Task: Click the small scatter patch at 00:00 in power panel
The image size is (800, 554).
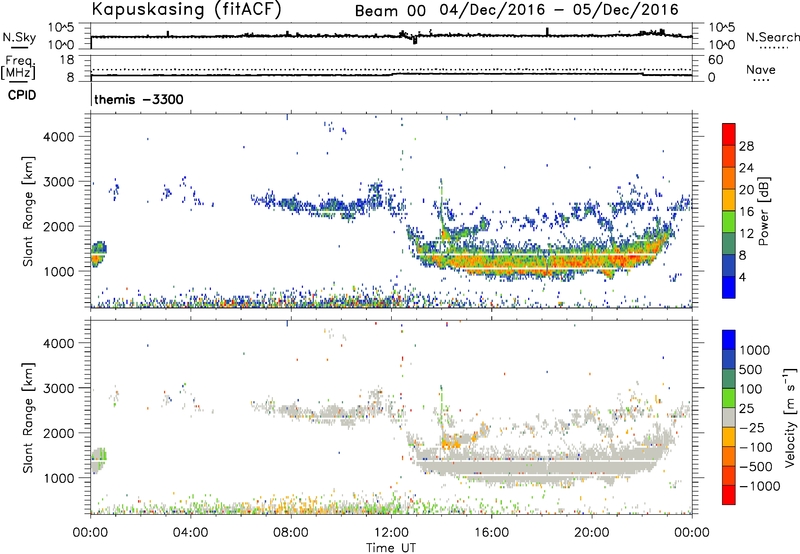Action: pyautogui.click(x=98, y=254)
